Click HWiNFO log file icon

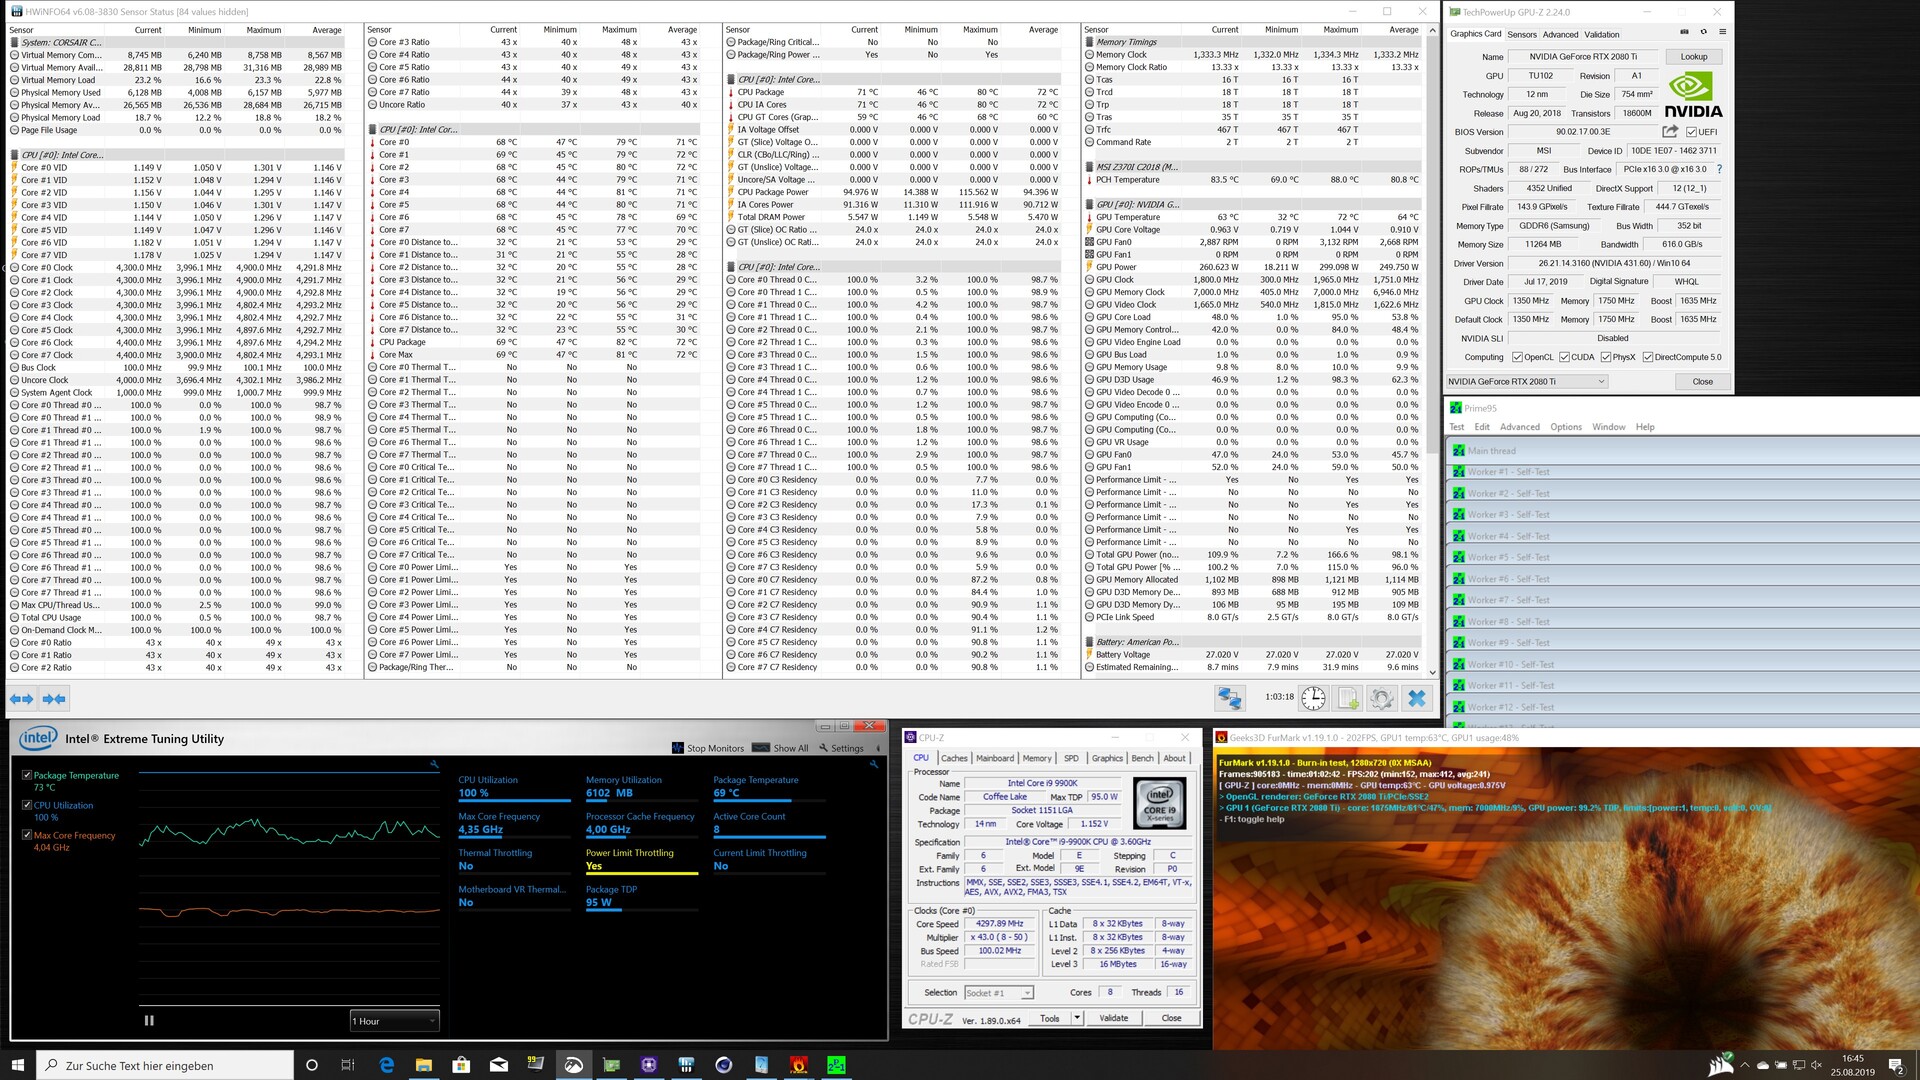pyautogui.click(x=1348, y=699)
